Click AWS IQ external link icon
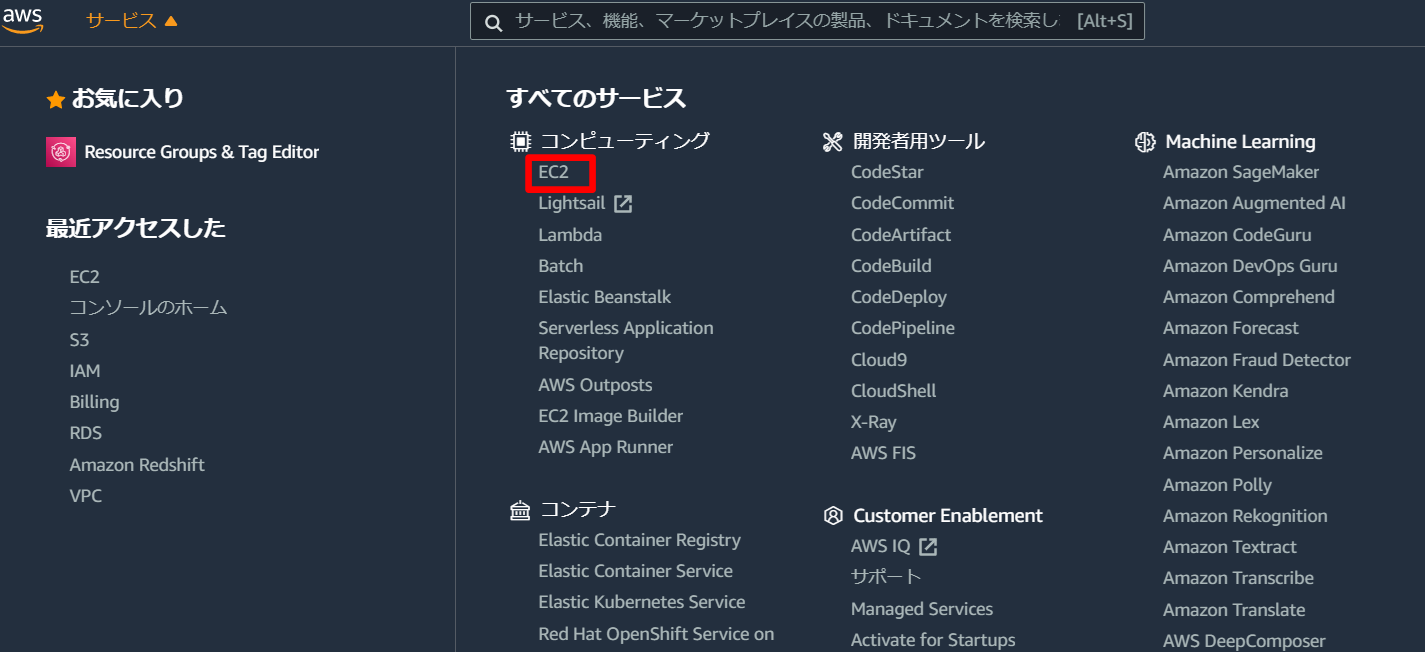Viewport: 1425px width, 652px height. click(x=928, y=547)
